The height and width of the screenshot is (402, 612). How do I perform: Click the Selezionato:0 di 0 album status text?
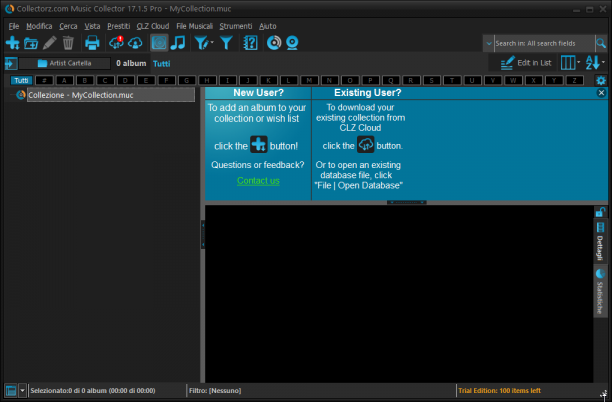point(93,390)
